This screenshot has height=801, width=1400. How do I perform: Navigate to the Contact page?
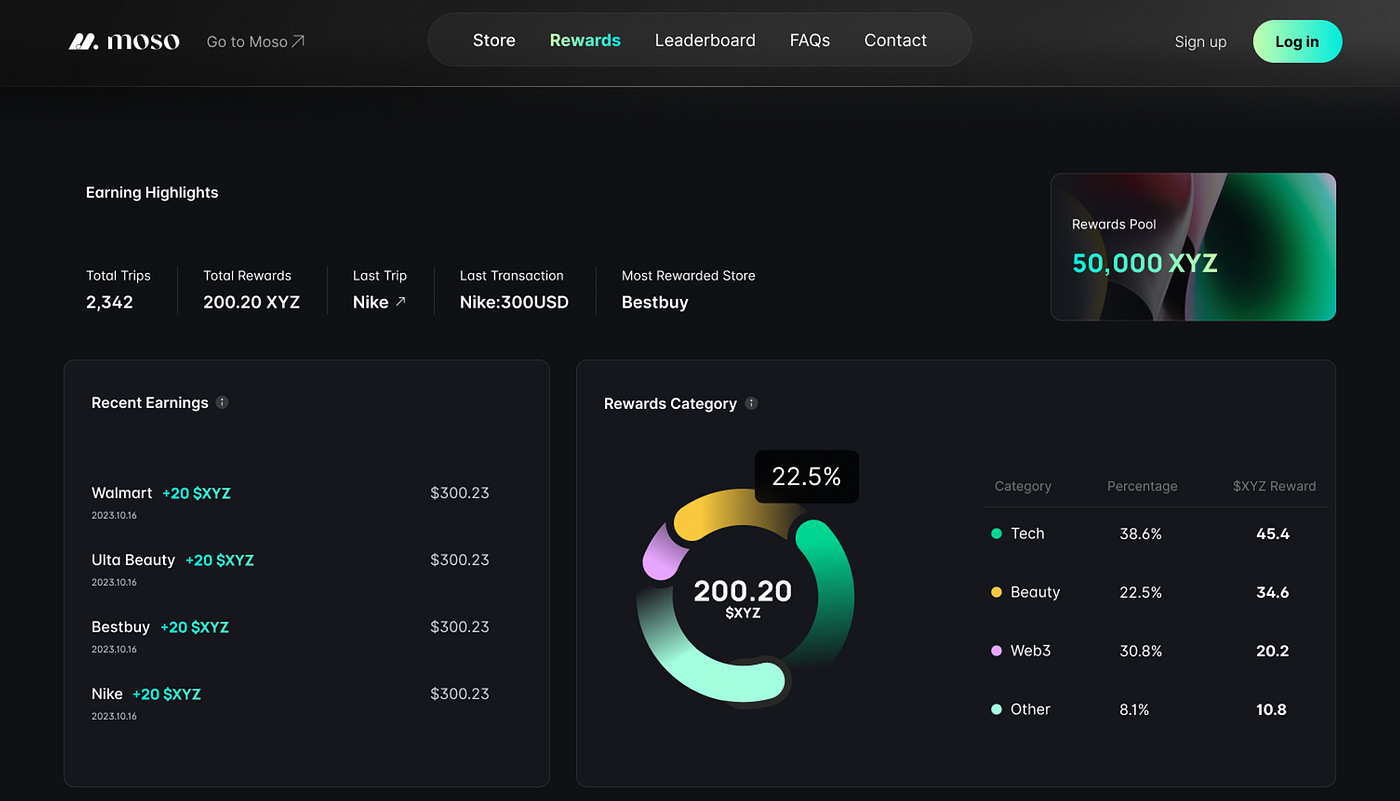pos(895,40)
